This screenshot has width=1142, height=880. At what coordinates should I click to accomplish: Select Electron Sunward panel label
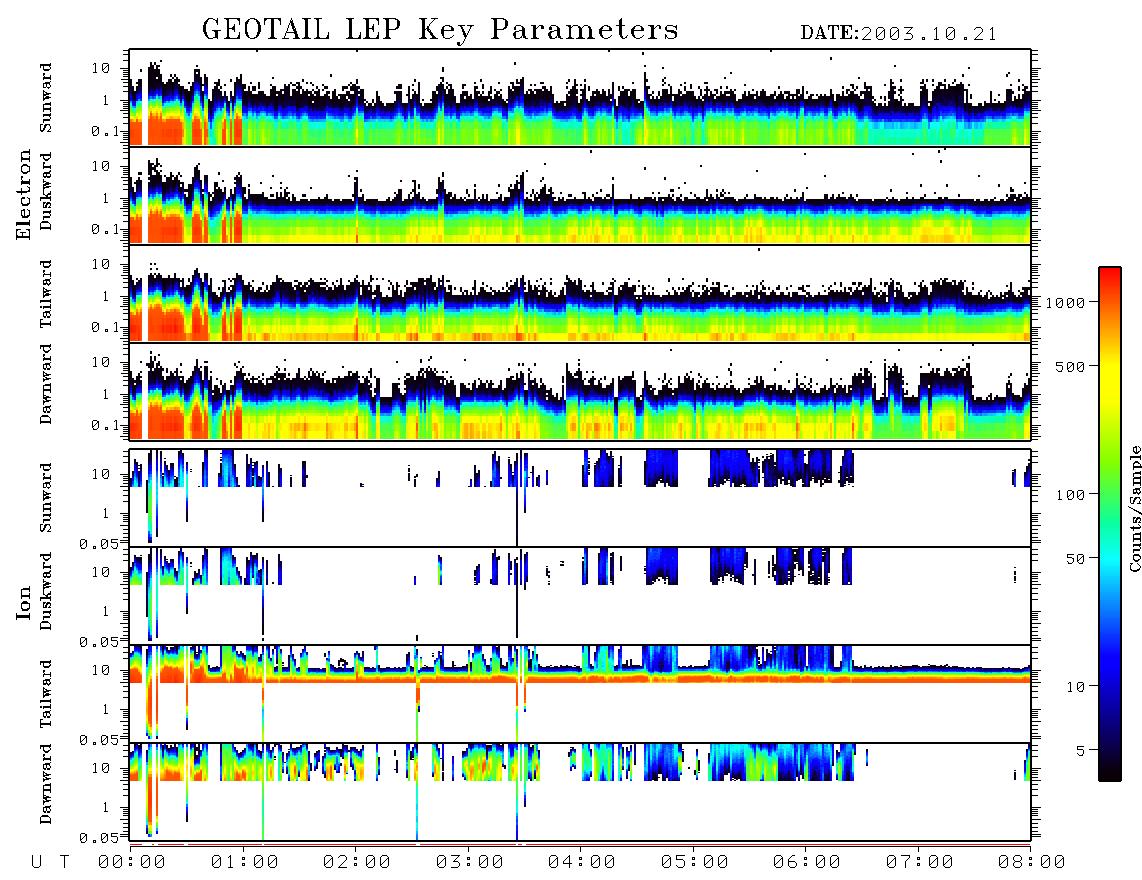point(46,98)
